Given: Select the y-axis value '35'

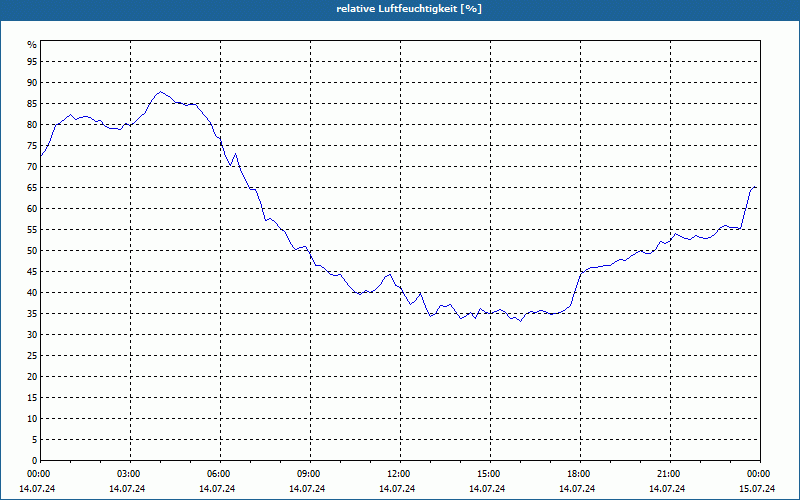Looking at the screenshot, I should click(32, 314).
